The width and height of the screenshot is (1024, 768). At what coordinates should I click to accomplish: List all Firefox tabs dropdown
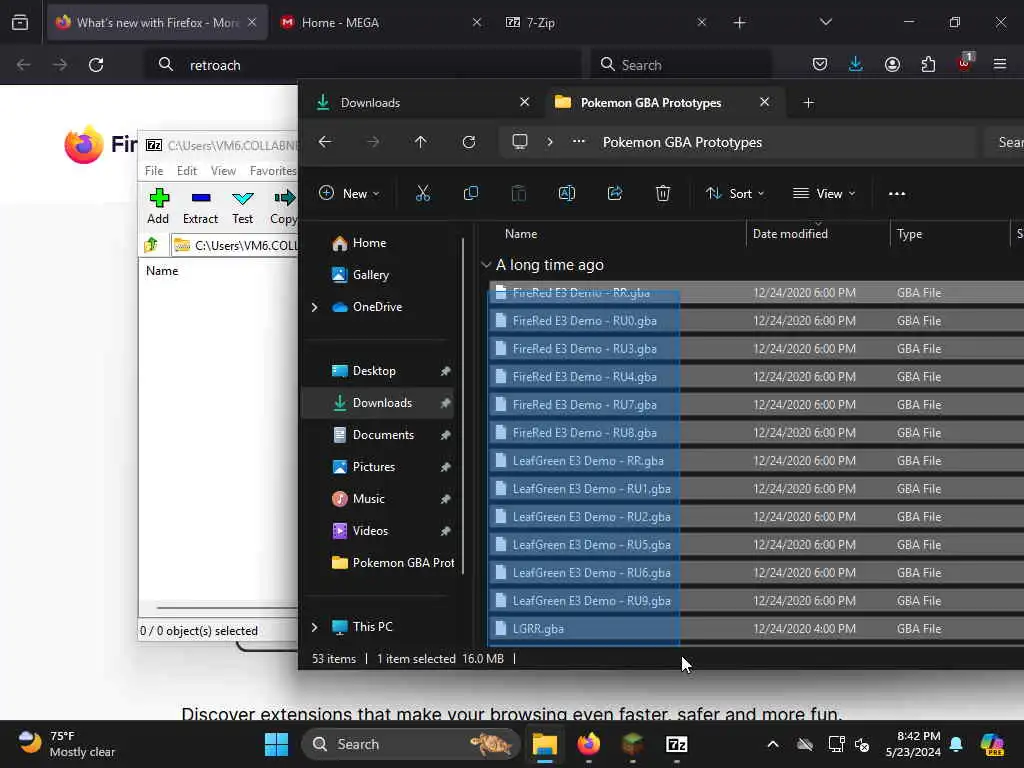pos(825,22)
